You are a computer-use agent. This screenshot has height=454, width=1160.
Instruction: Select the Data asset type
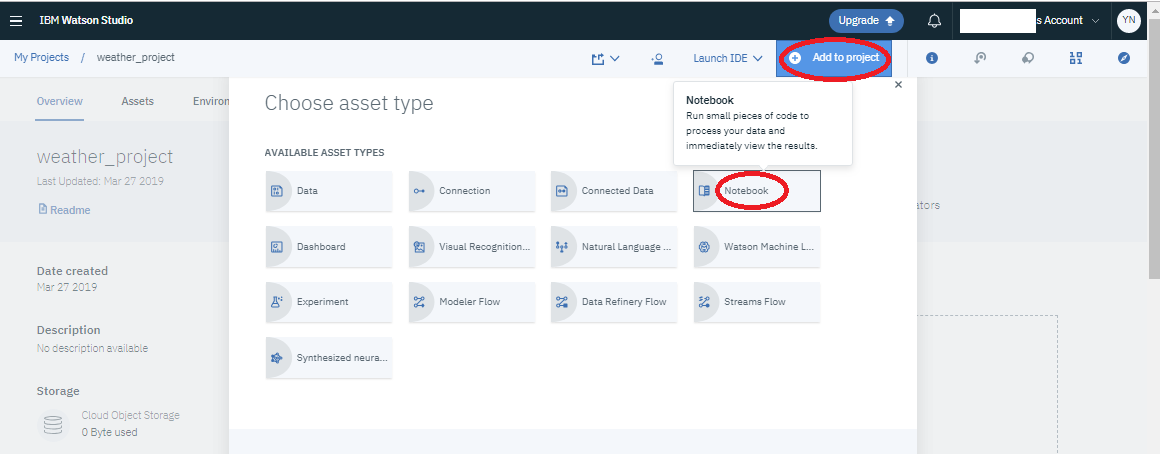(x=328, y=191)
